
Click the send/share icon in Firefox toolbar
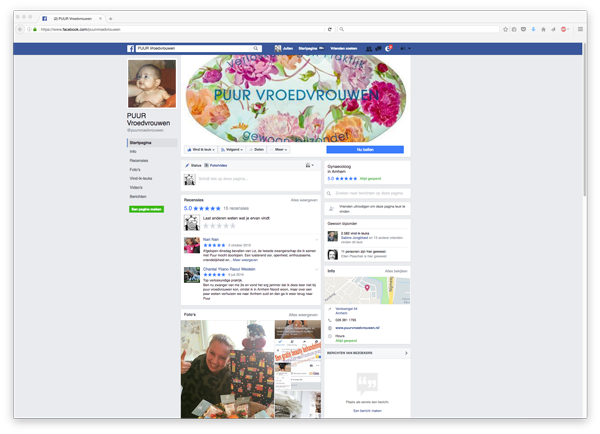[553, 29]
